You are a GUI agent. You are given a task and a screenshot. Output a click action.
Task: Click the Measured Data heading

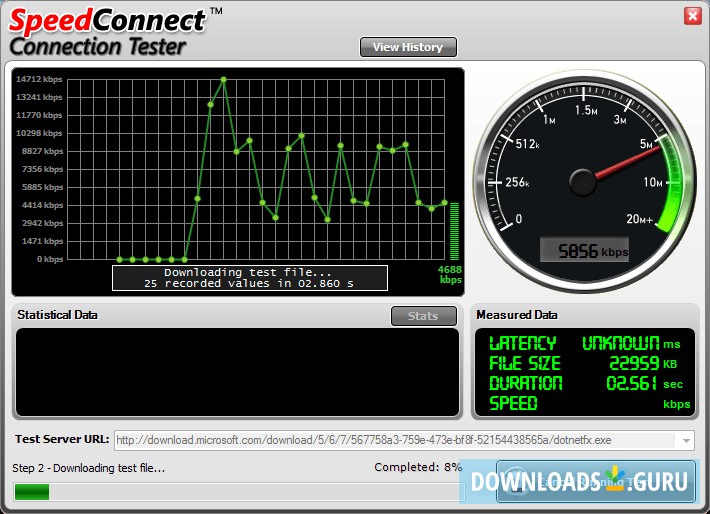517,315
